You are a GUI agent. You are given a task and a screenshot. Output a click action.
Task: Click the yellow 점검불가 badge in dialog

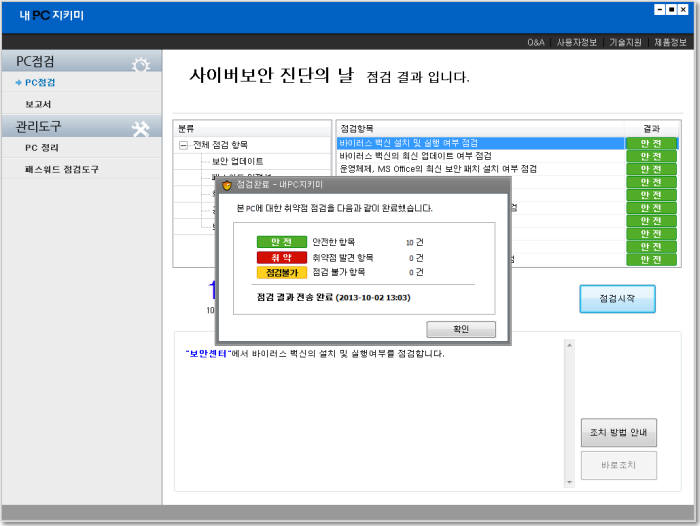coord(282,272)
